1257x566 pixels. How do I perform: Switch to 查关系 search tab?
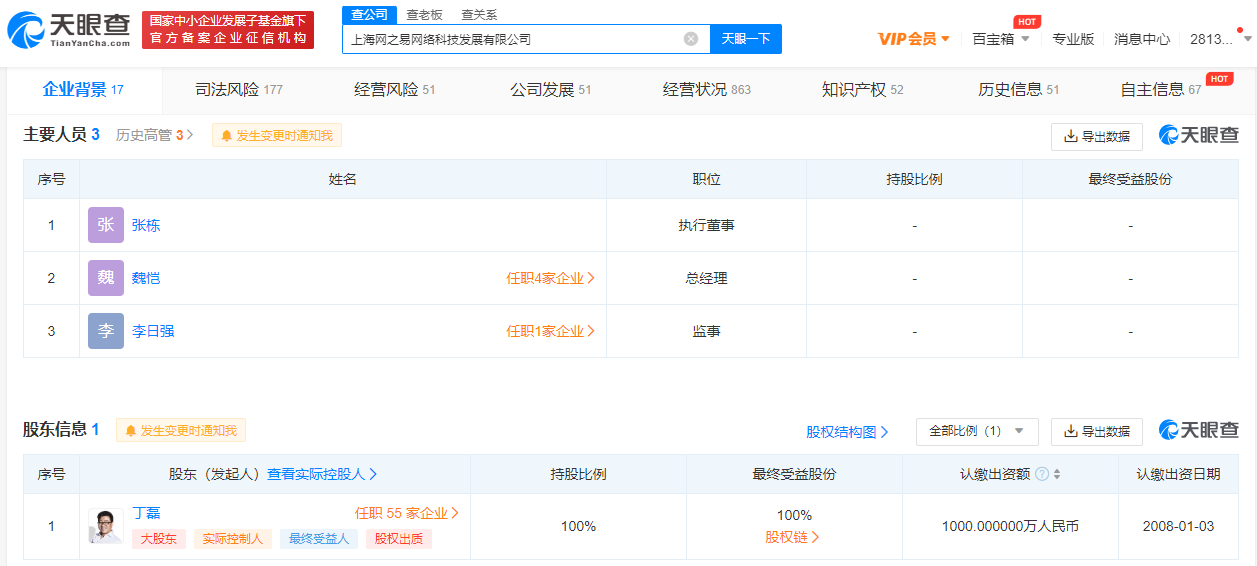[479, 14]
